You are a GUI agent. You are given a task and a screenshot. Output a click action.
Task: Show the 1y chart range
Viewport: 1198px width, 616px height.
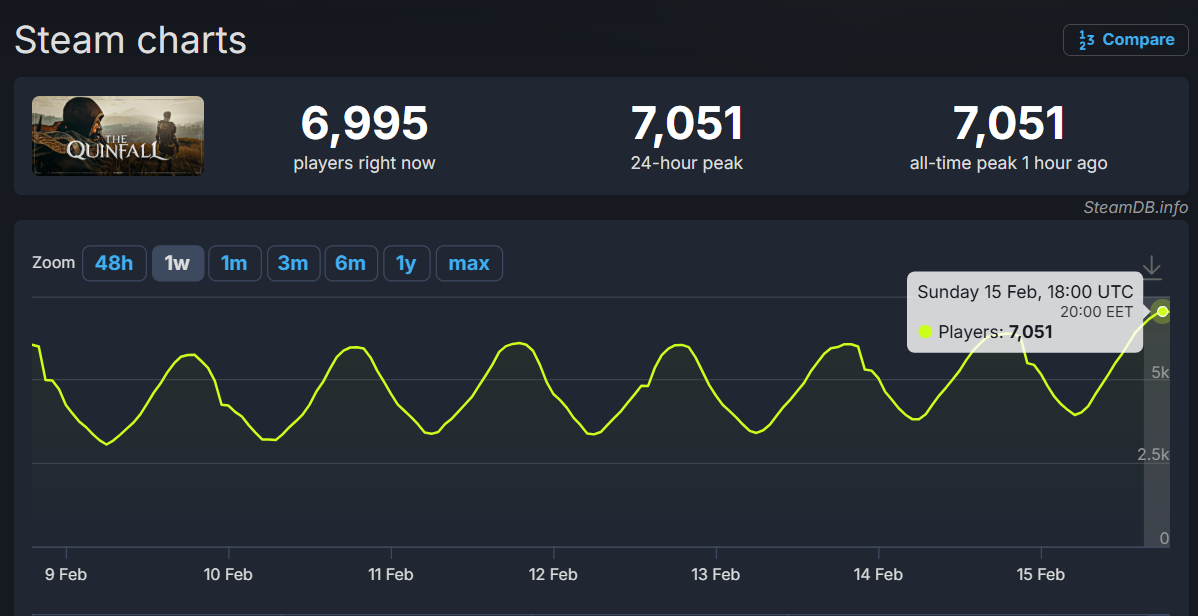point(406,264)
